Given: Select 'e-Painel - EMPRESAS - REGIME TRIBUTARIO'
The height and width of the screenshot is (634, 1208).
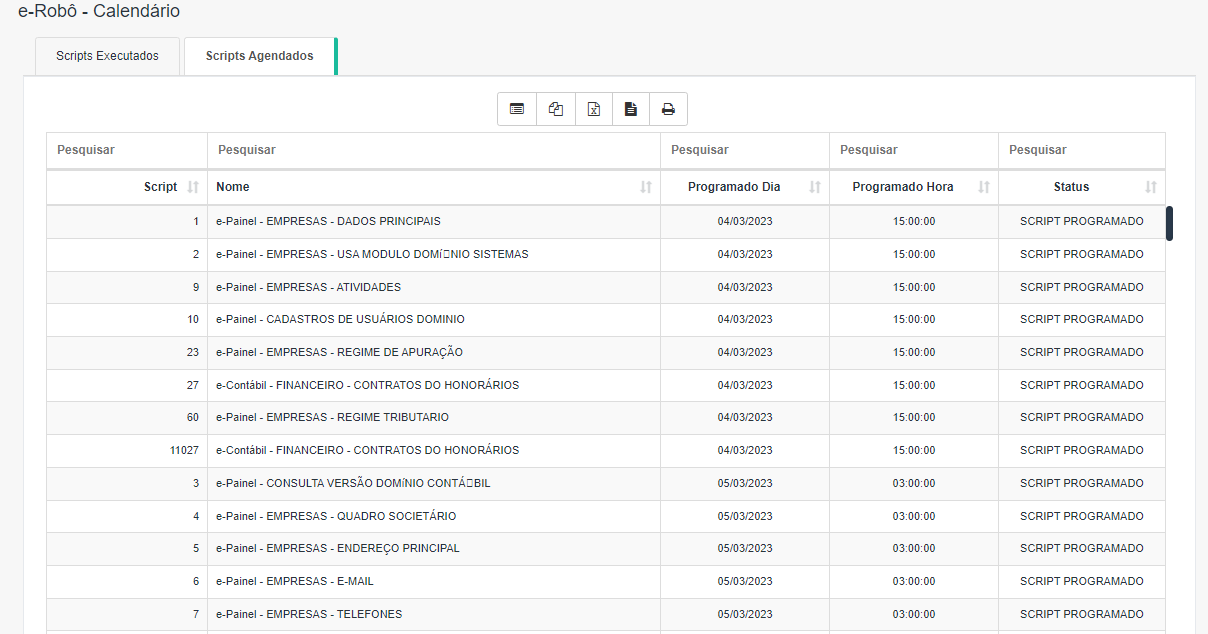Looking at the screenshot, I should click(x=332, y=417).
